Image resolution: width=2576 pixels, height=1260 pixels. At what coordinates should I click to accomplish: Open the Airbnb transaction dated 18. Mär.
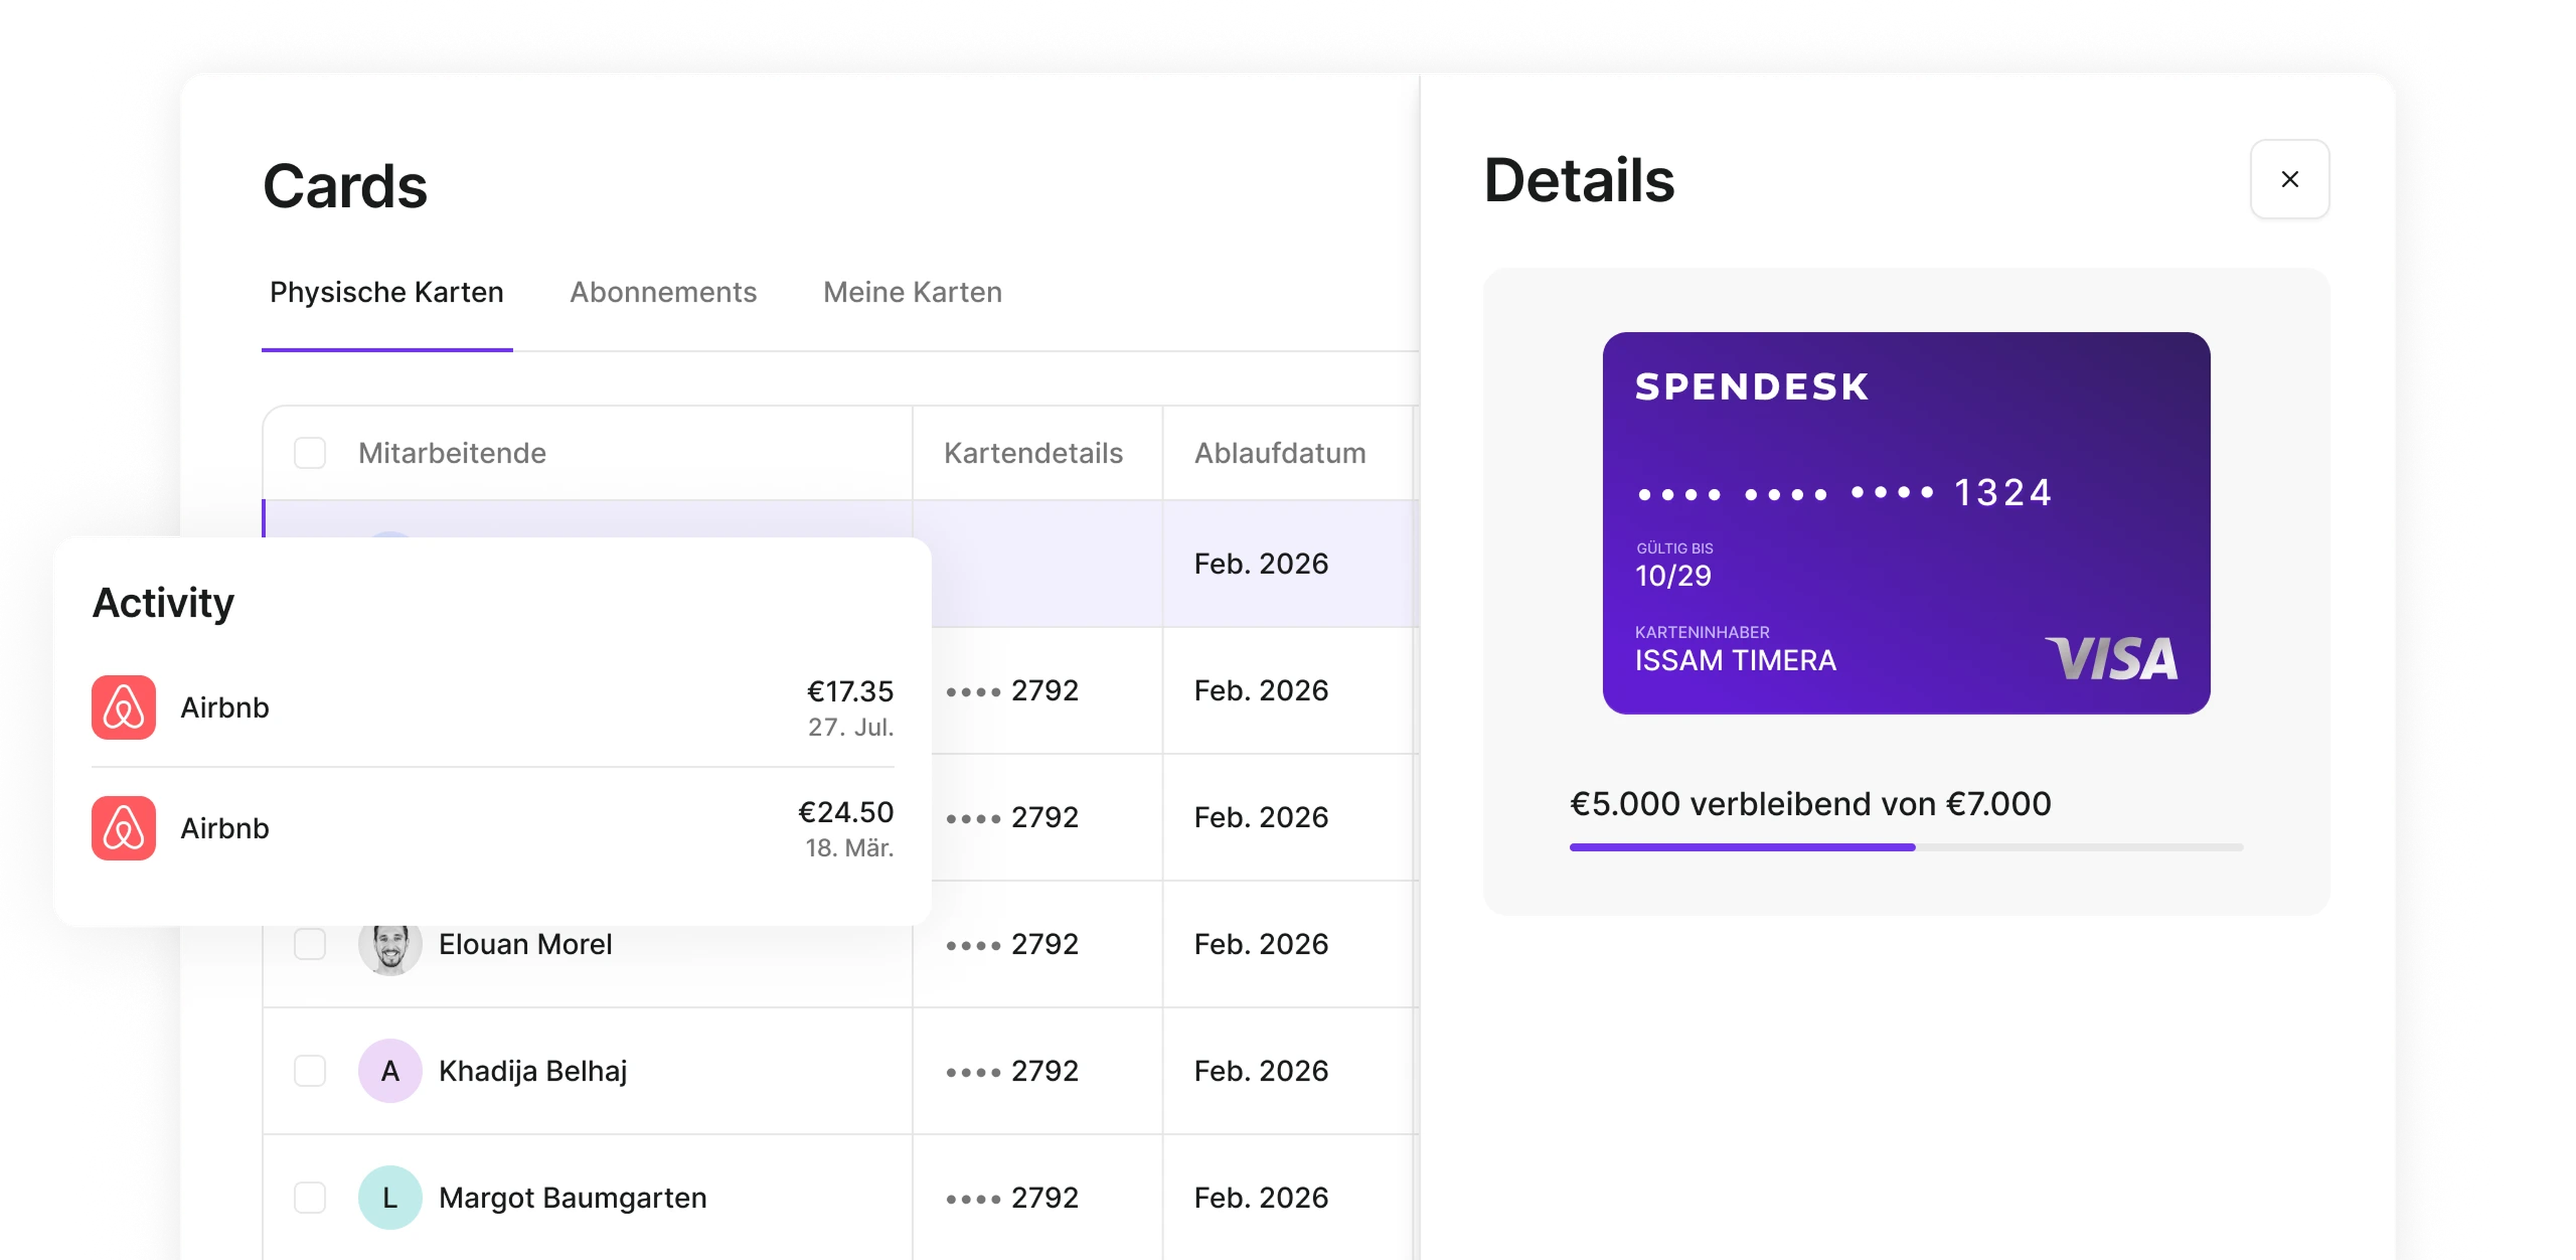[x=493, y=828]
